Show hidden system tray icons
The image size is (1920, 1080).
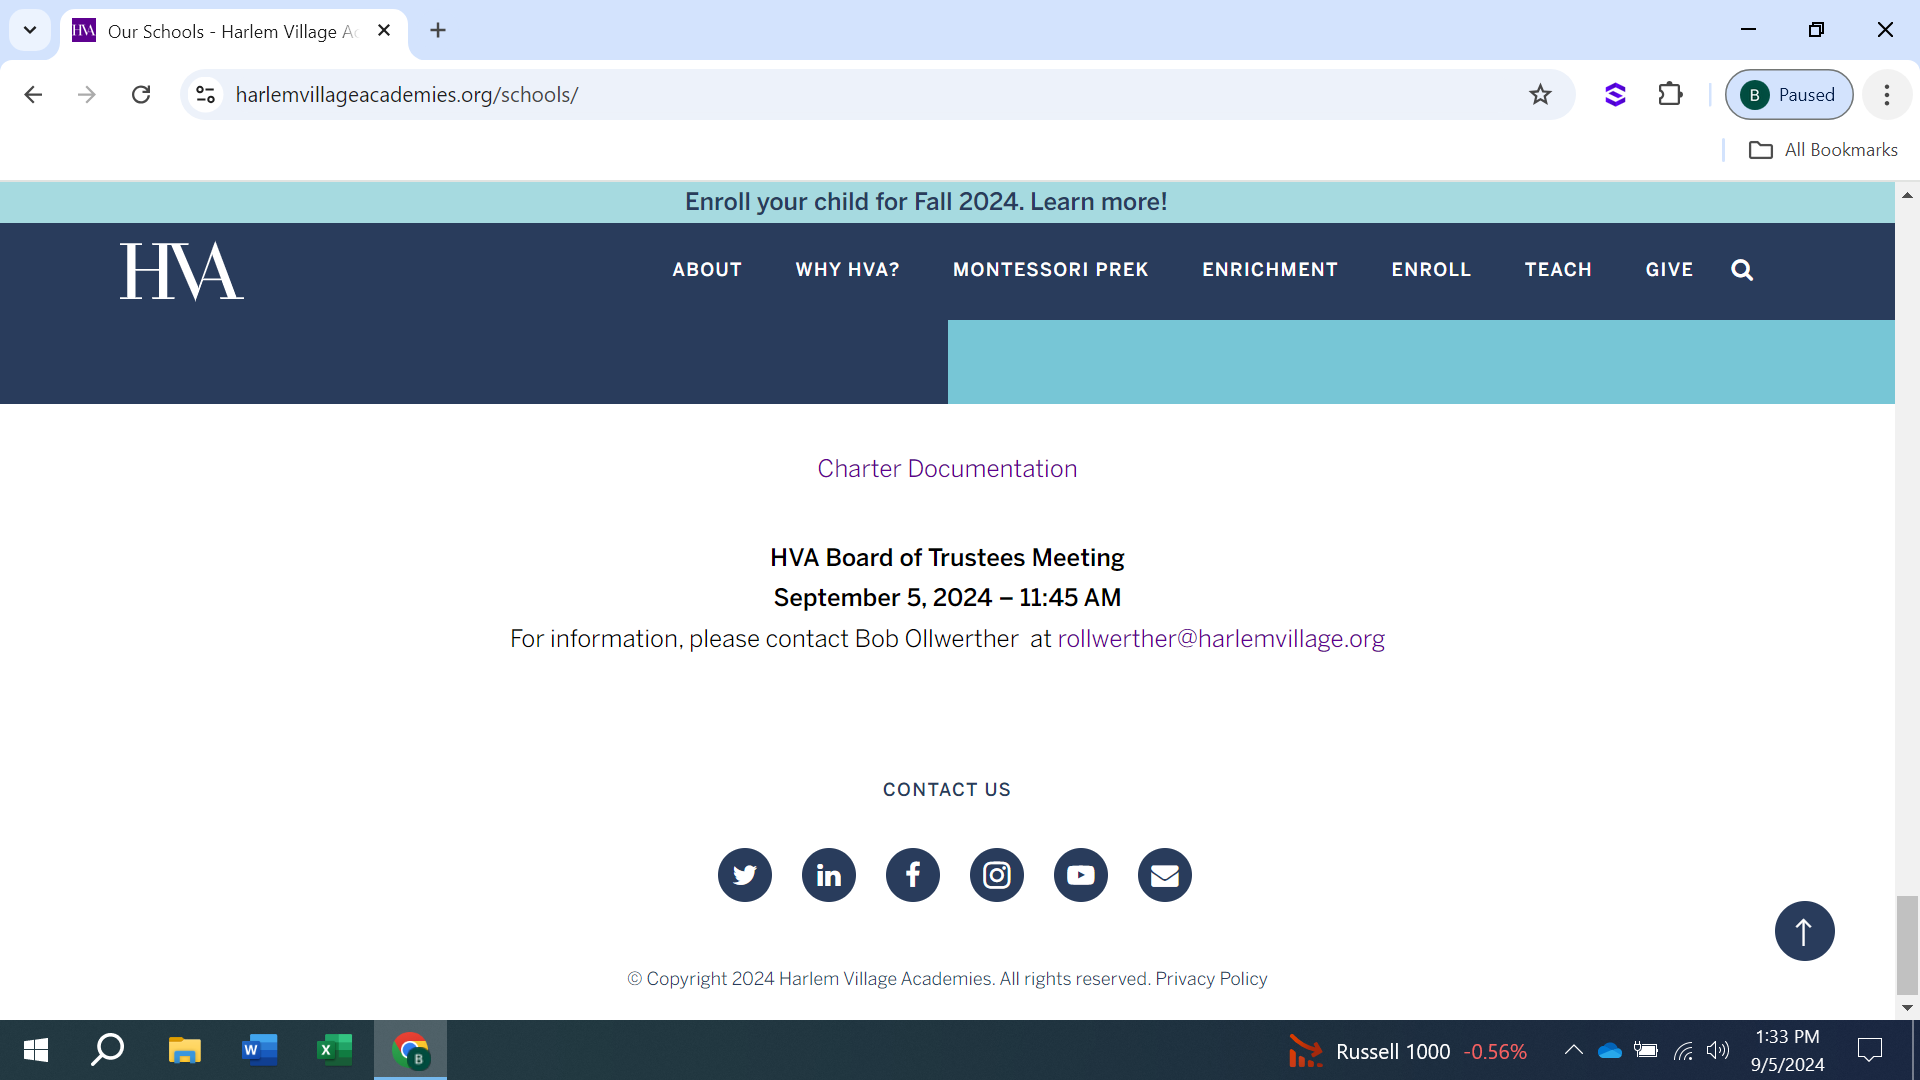click(x=1573, y=1050)
